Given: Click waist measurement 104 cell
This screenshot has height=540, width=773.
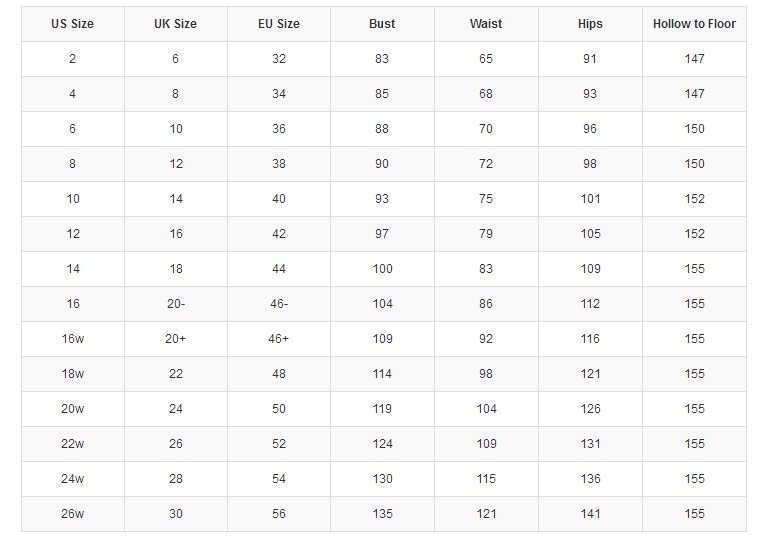Looking at the screenshot, I should pyautogui.click(x=486, y=409).
